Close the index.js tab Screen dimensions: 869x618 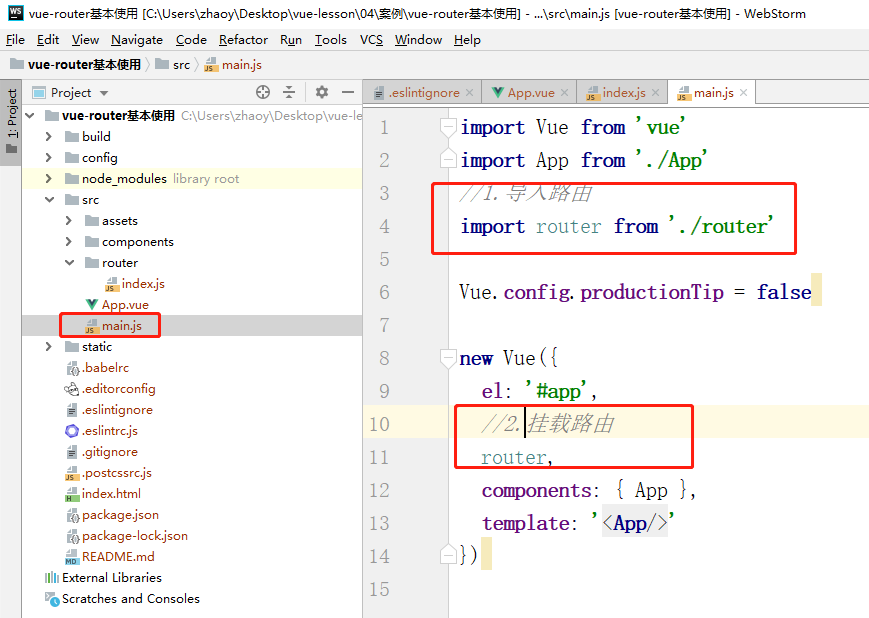click(655, 93)
